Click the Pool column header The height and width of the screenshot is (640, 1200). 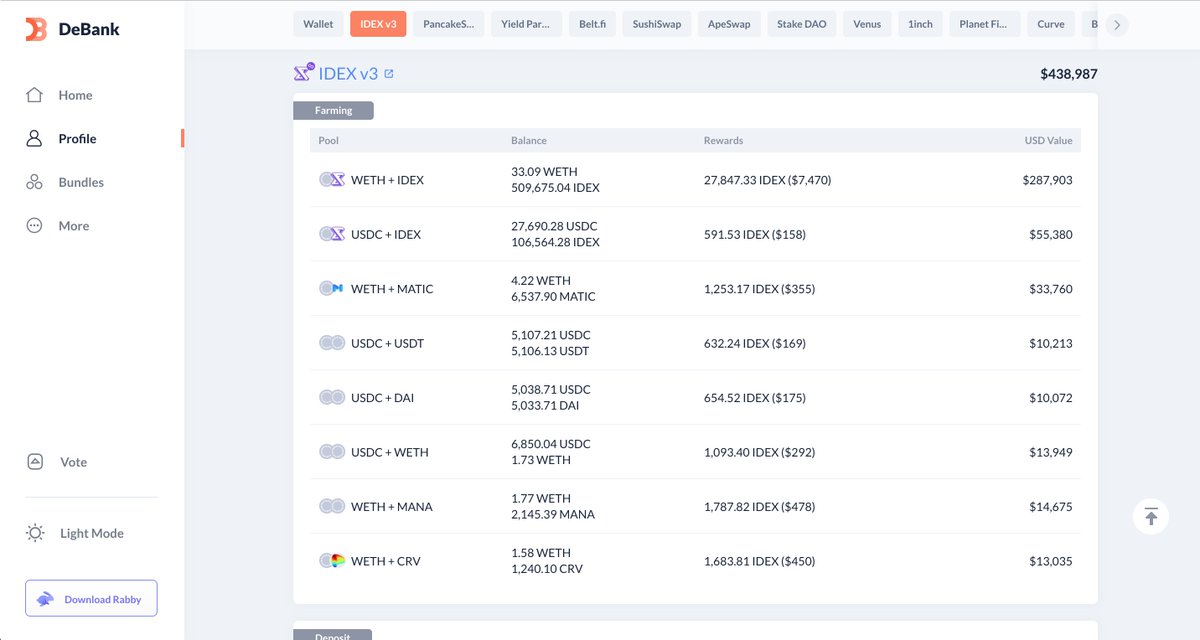point(328,141)
